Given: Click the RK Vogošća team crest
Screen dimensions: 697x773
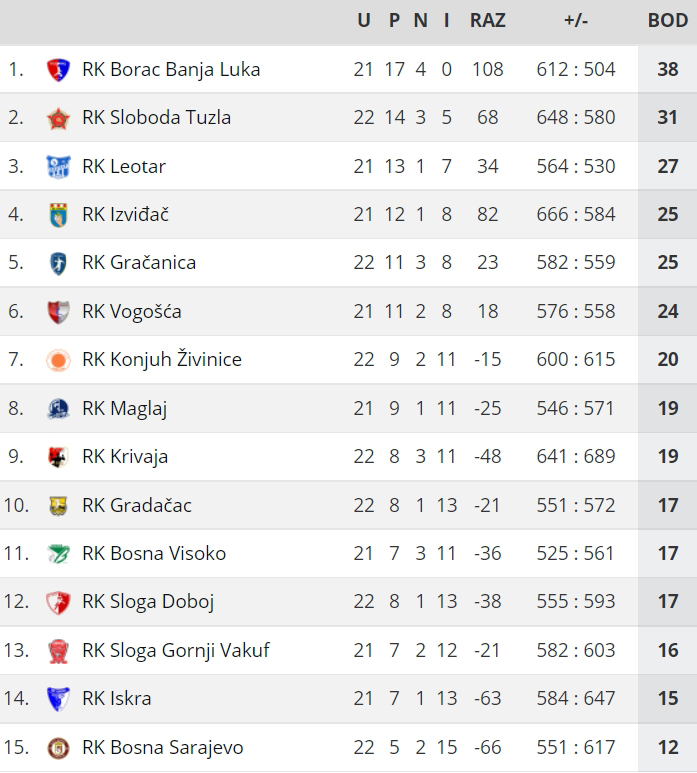Looking at the screenshot, I should pos(58,312).
